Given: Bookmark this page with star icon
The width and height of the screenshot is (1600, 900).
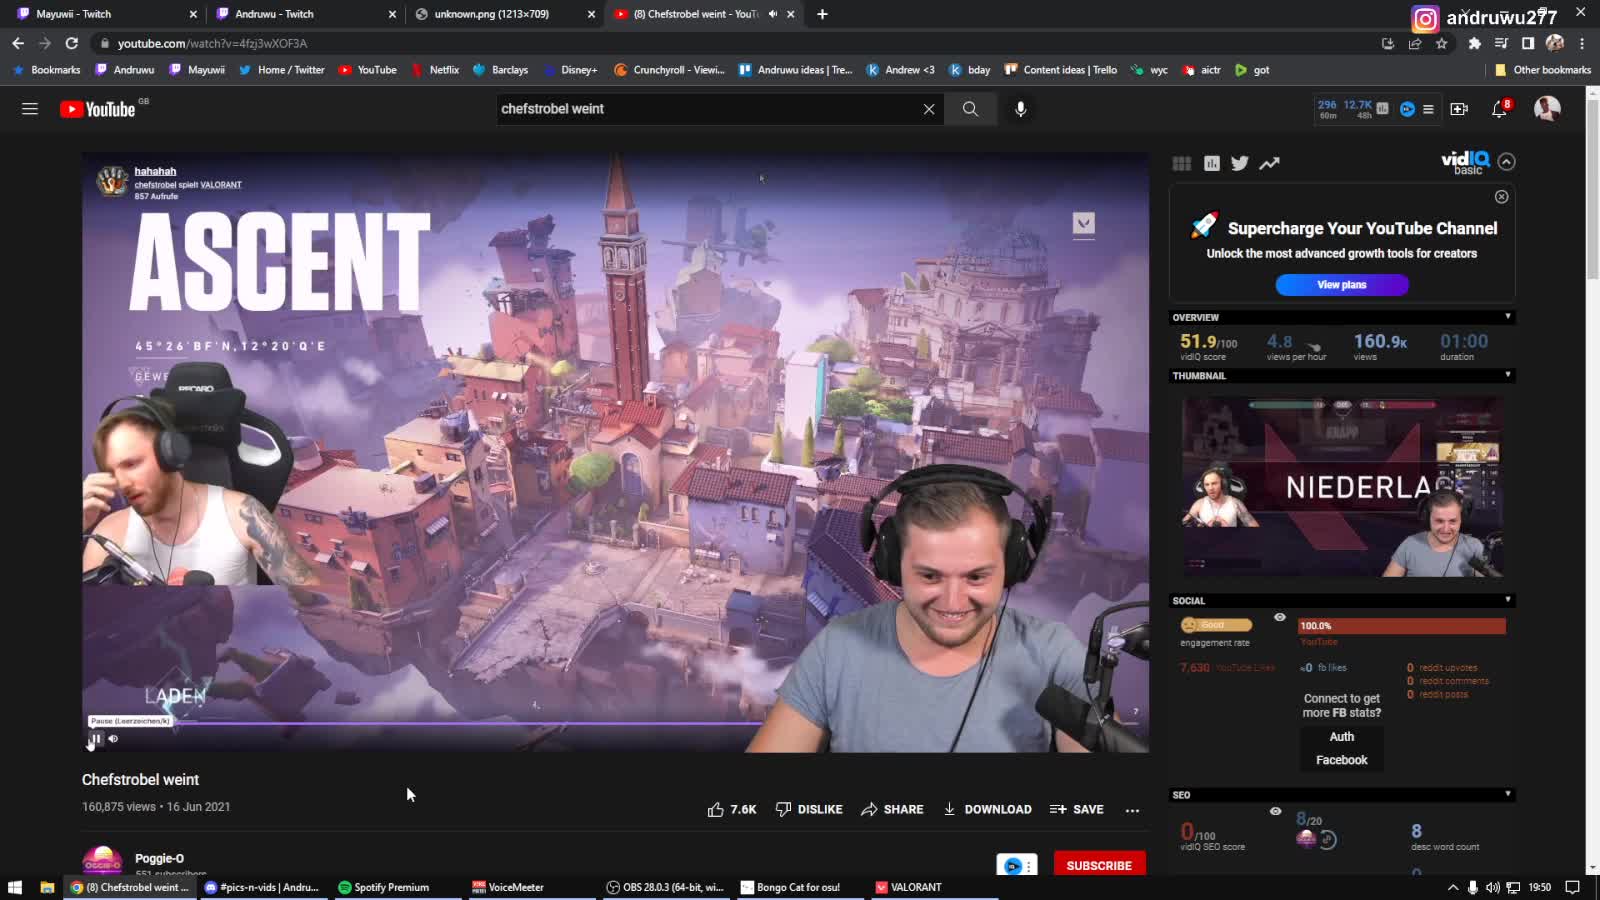Looking at the screenshot, I should pyautogui.click(x=1441, y=43).
